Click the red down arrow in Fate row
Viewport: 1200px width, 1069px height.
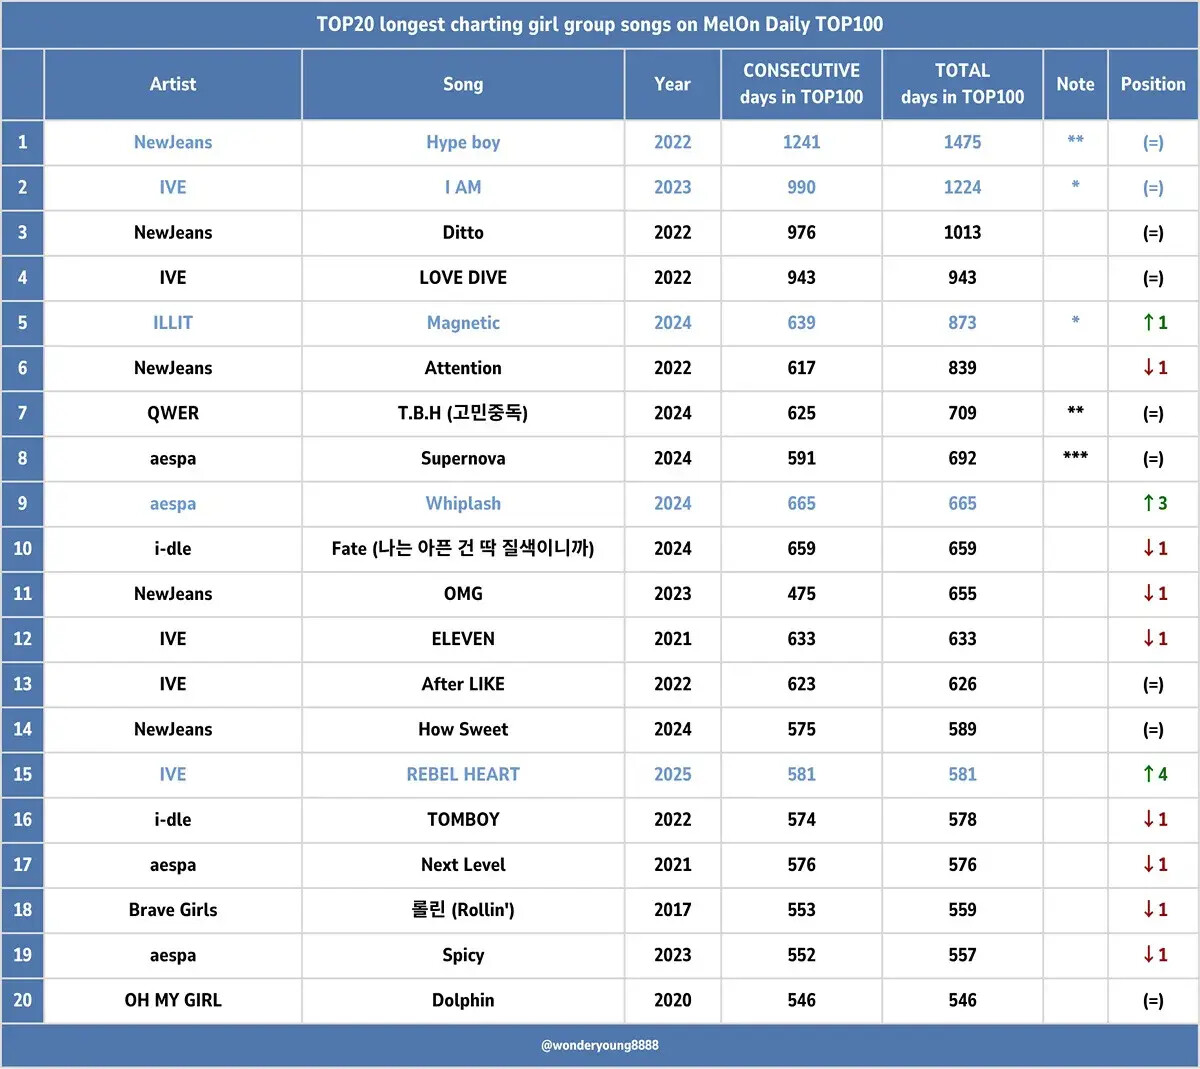[x=1149, y=548]
